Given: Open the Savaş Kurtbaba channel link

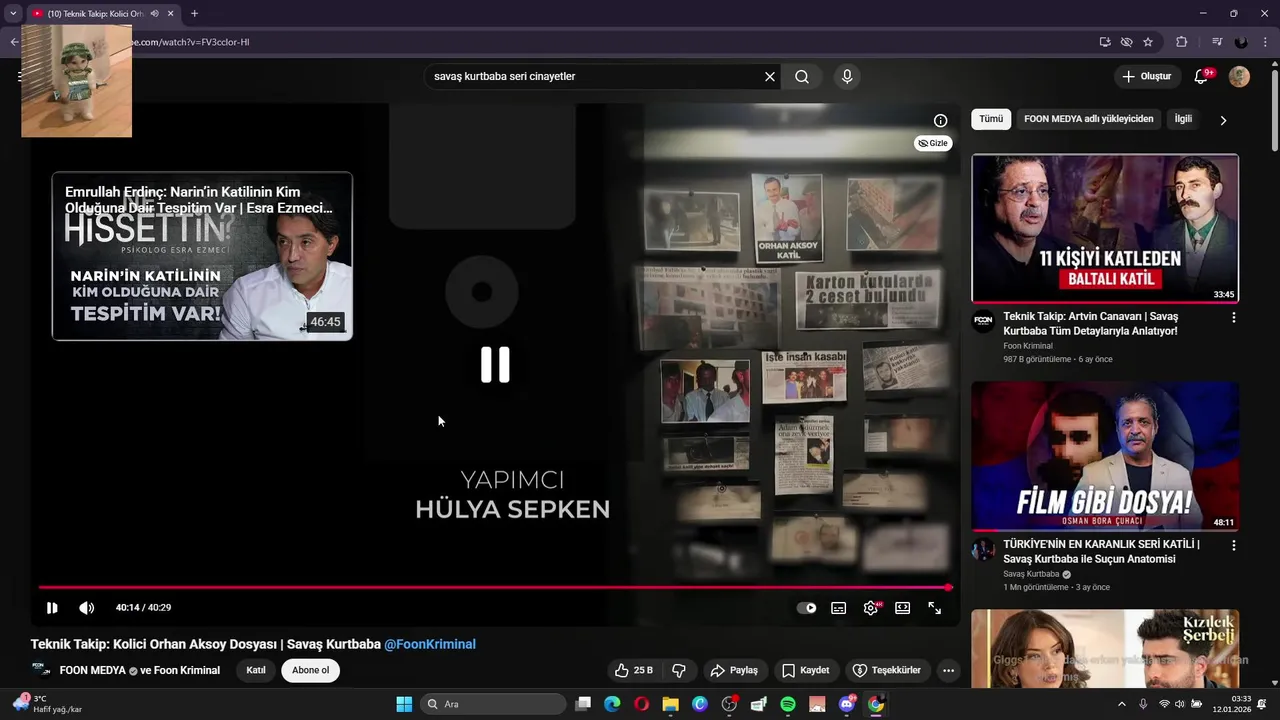Looking at the screenshot, I should pyautogui.click(x=1031, y=574).
